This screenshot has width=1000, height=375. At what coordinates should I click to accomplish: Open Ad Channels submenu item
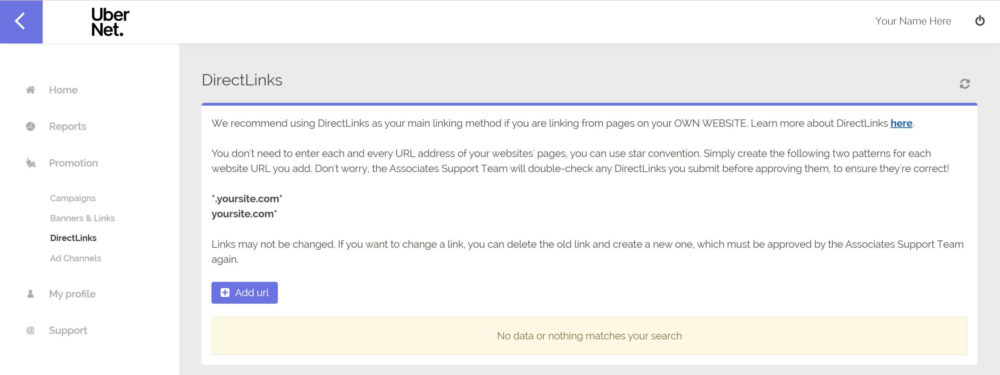[x=75, y=258]
